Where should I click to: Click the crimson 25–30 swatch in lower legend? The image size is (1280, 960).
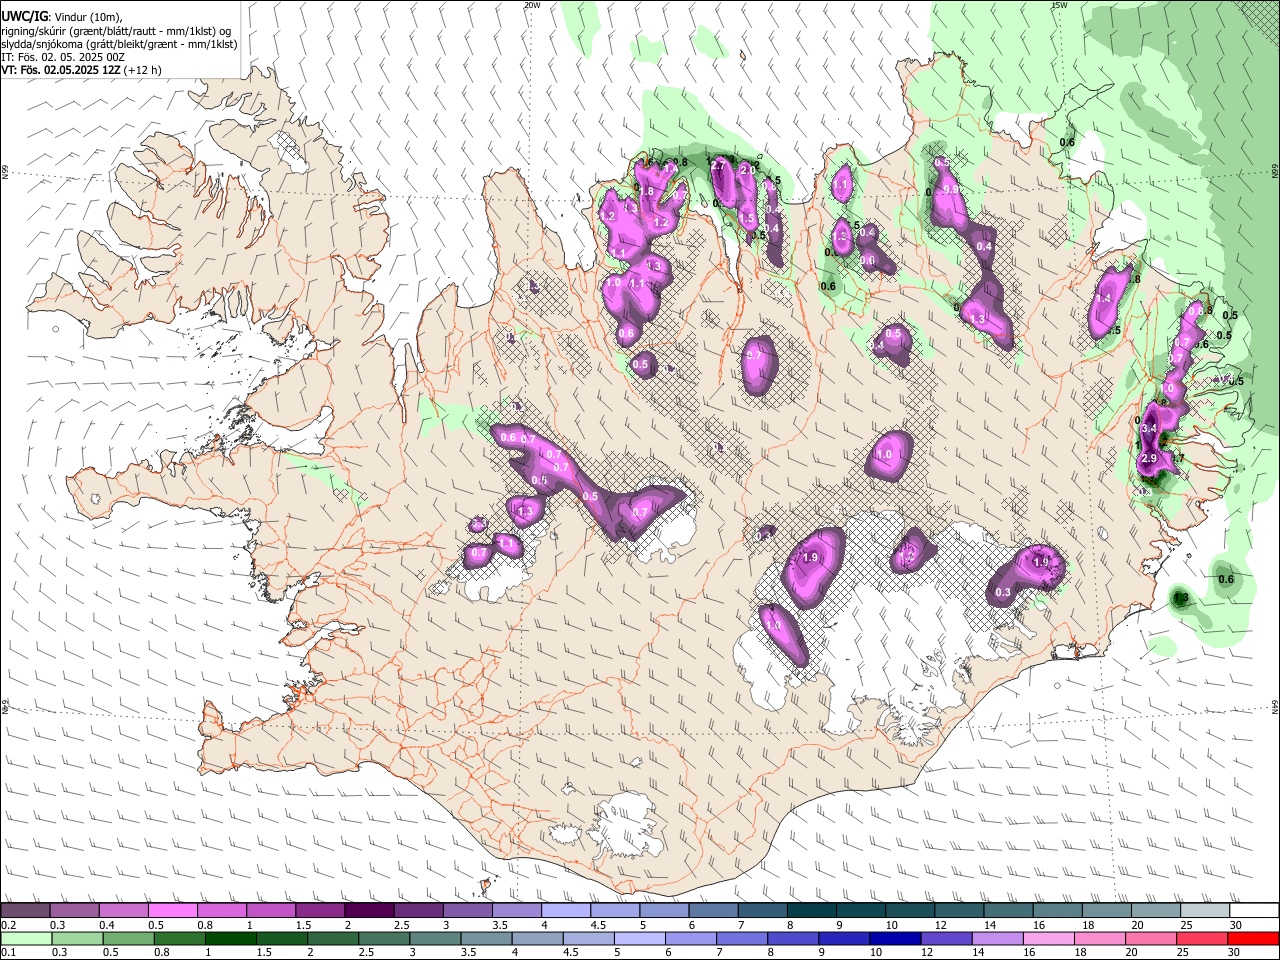[1203, 938]
